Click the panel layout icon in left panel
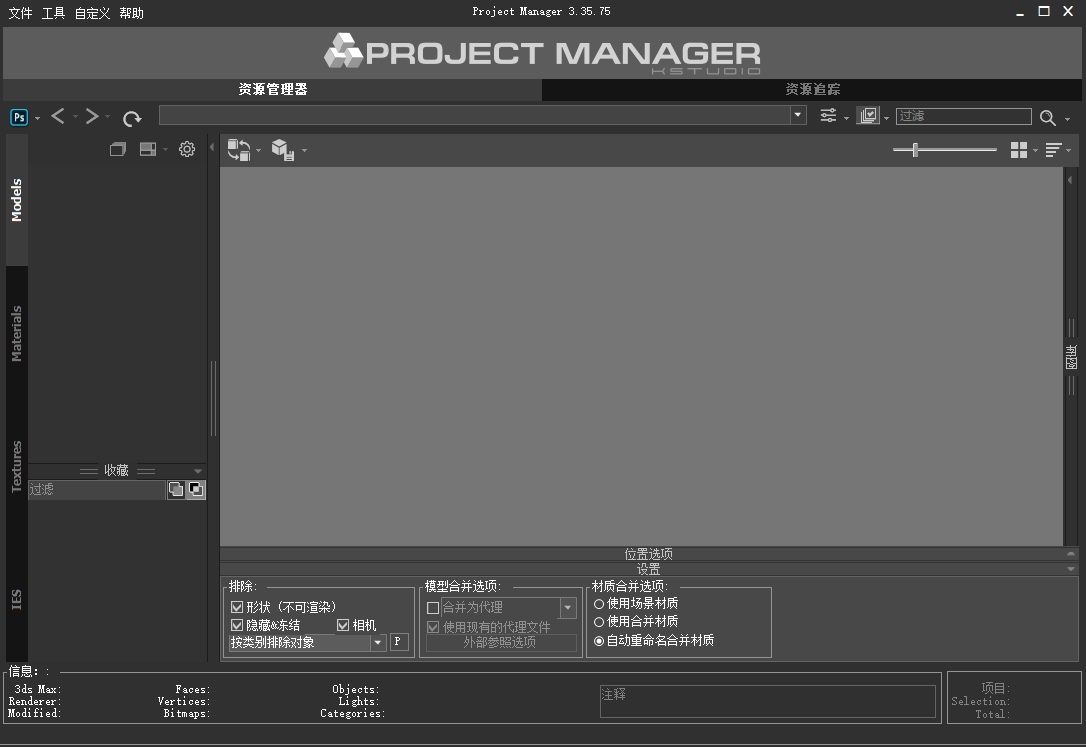Viewport: 1086px width, 747px height. click(x=148, y=149)
